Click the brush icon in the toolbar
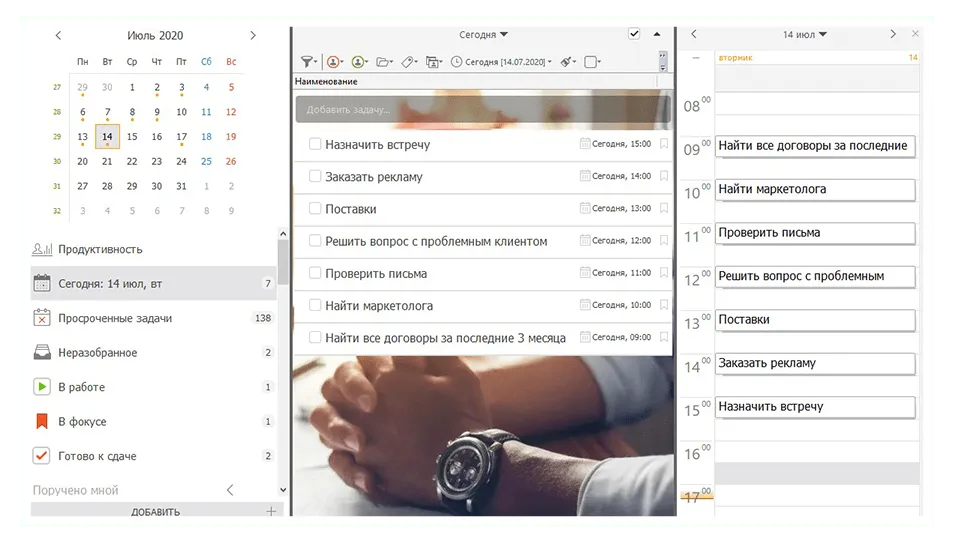This screenshot has width=954, height=546. pyautogui.click(x=567, y=62)
